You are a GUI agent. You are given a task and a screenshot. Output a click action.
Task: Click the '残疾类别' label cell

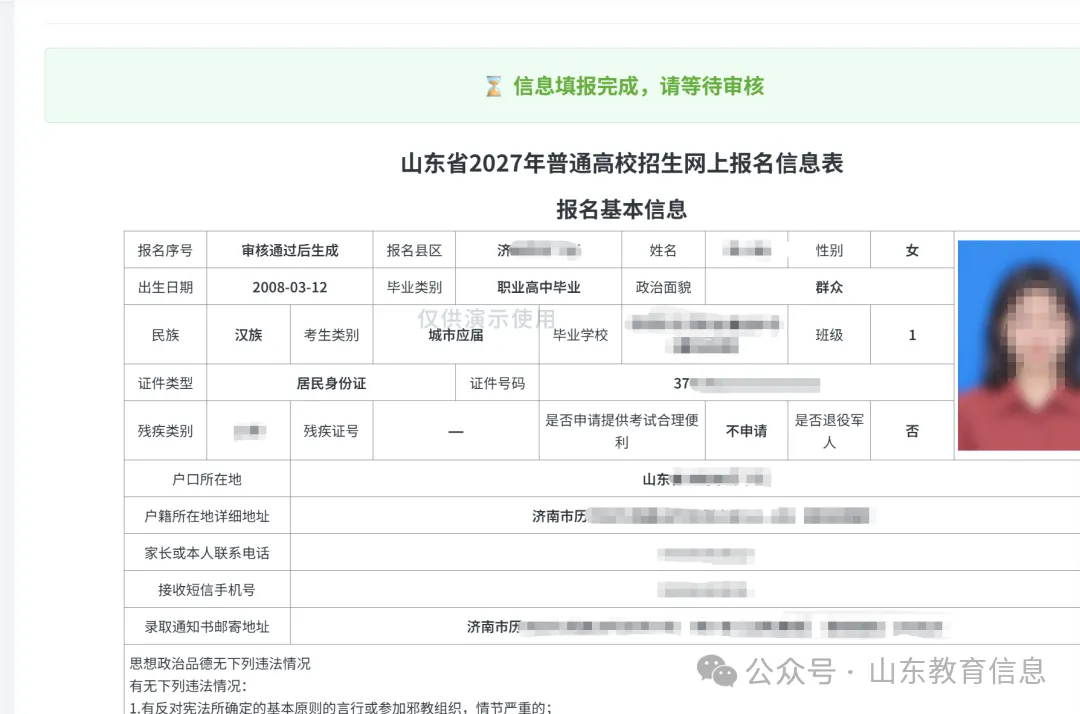point(165,431)
